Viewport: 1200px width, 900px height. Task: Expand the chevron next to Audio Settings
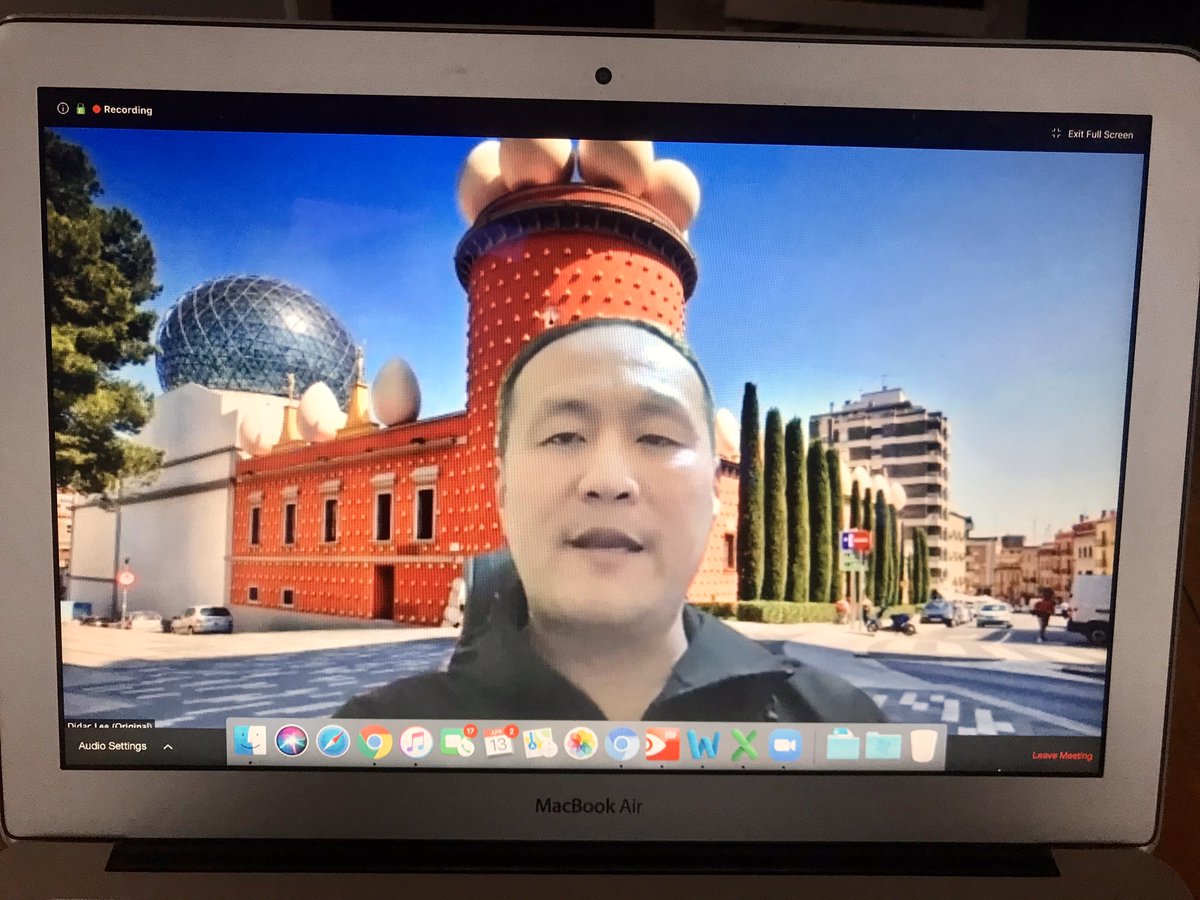coord(168,746)
